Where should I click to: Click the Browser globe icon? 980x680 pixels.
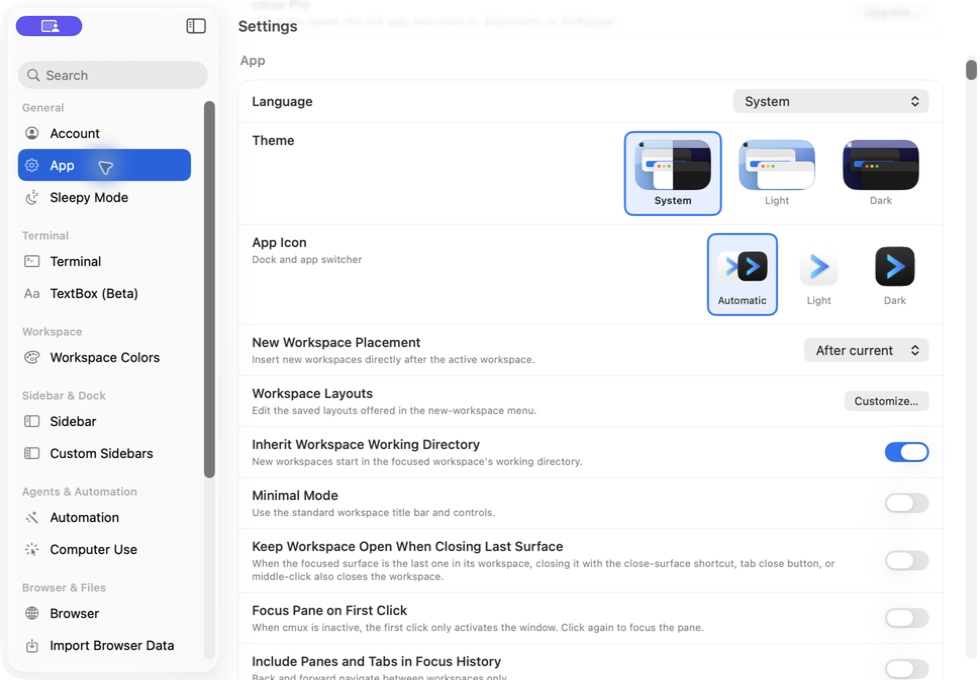32,613
